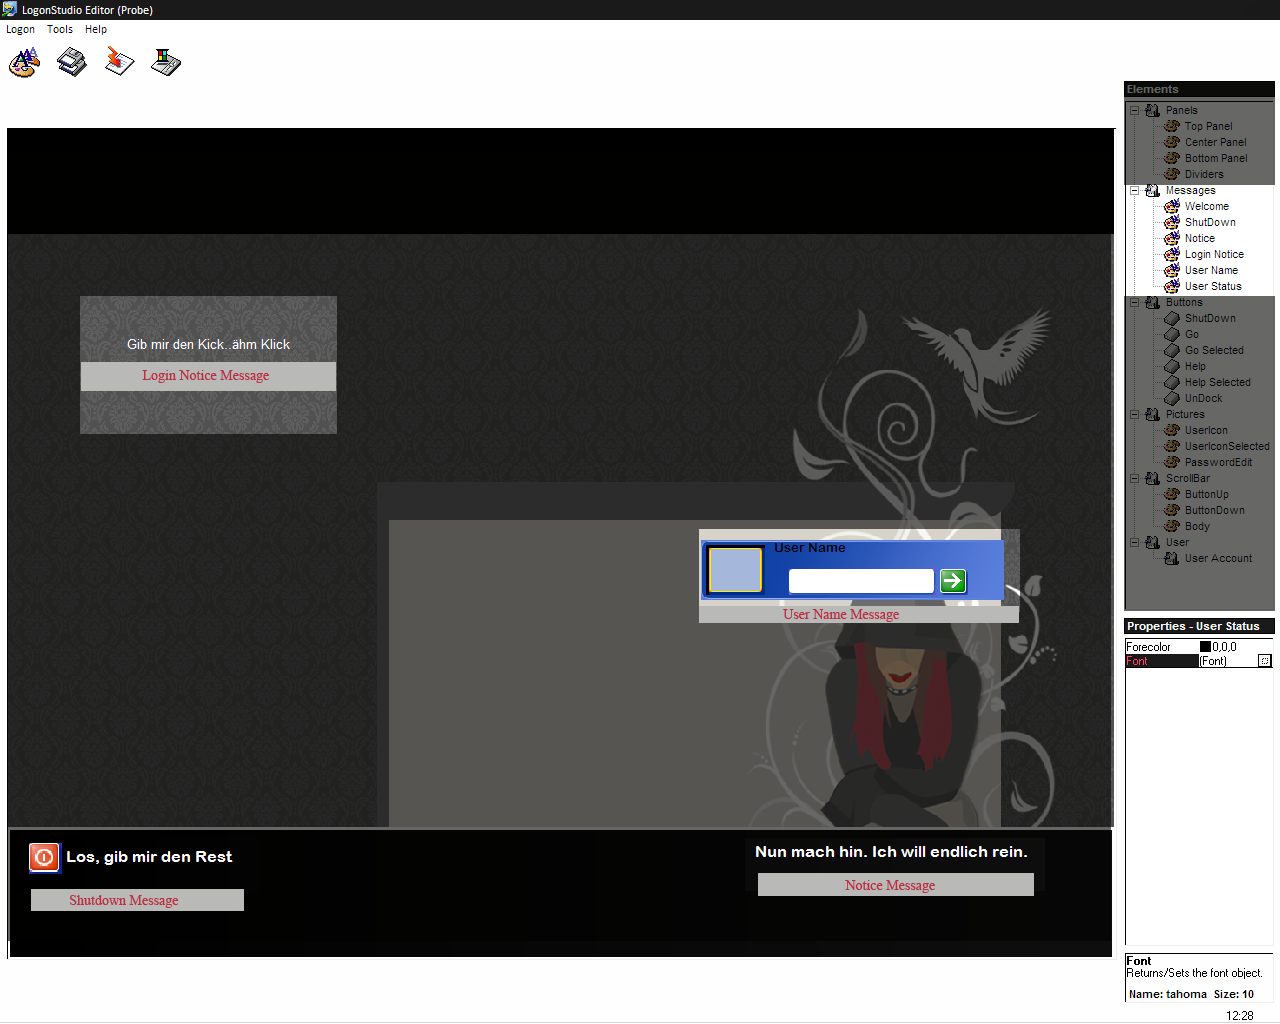Select UserIconSelected under Pictures
Screen dimensions: 1280x1024
(x=1226, y=446)
